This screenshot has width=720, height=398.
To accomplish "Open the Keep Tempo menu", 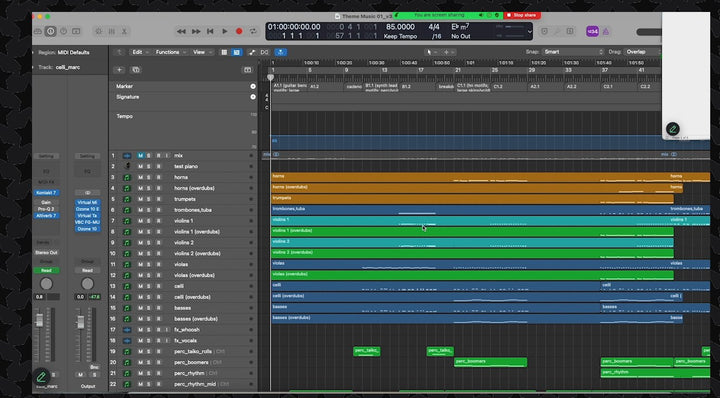I will 400,36.
